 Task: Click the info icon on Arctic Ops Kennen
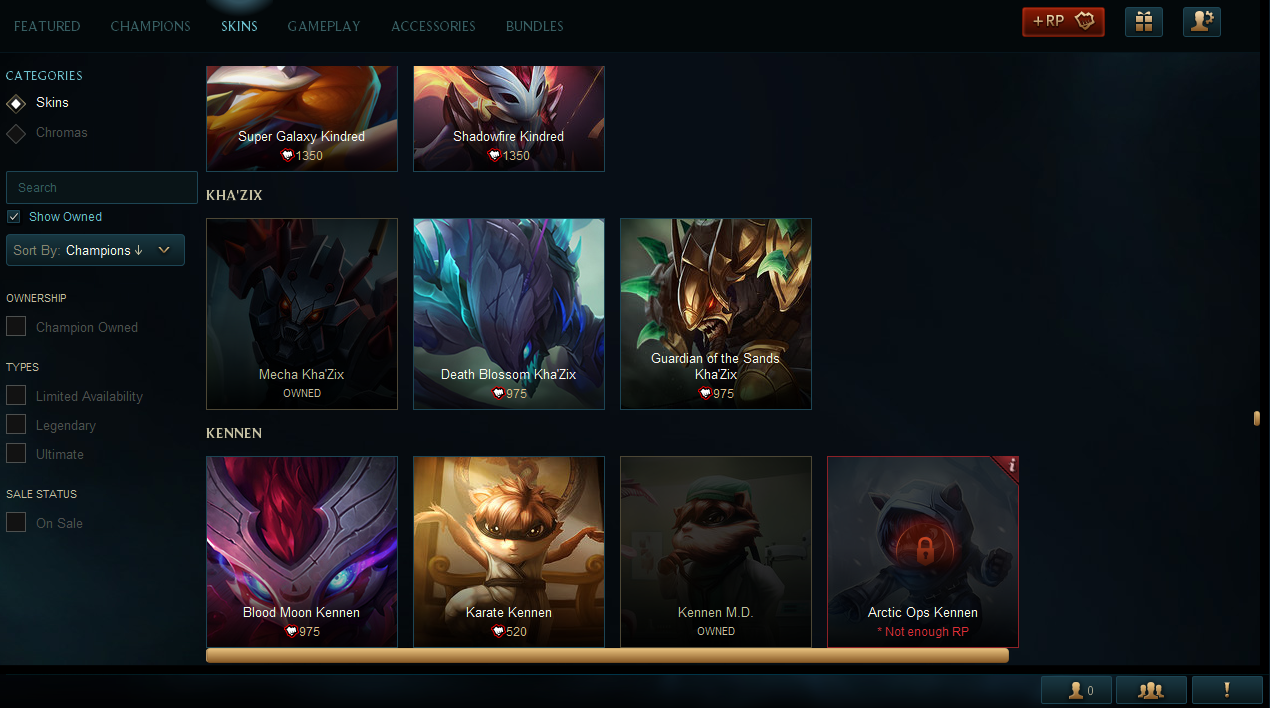[1011, 465]
